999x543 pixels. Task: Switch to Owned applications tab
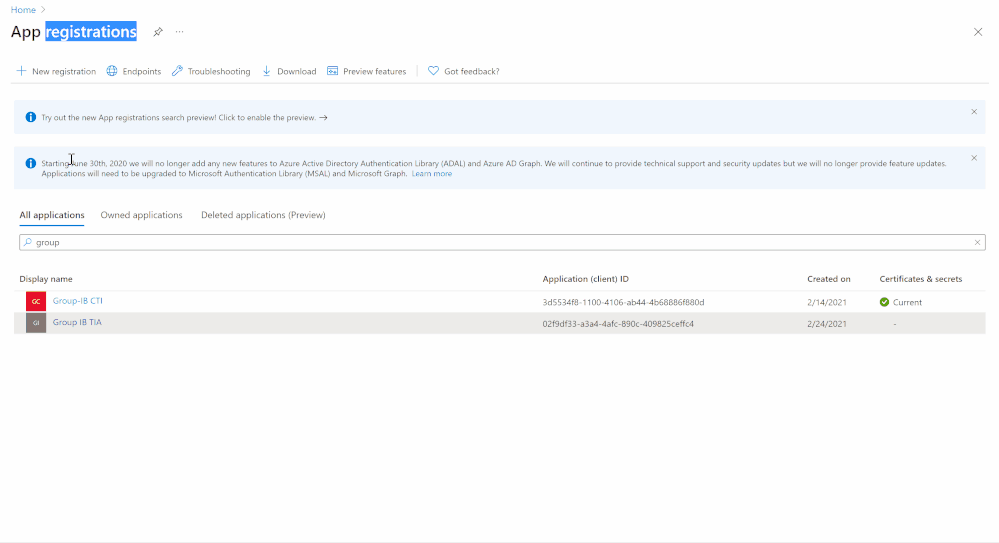coord(141,215)
